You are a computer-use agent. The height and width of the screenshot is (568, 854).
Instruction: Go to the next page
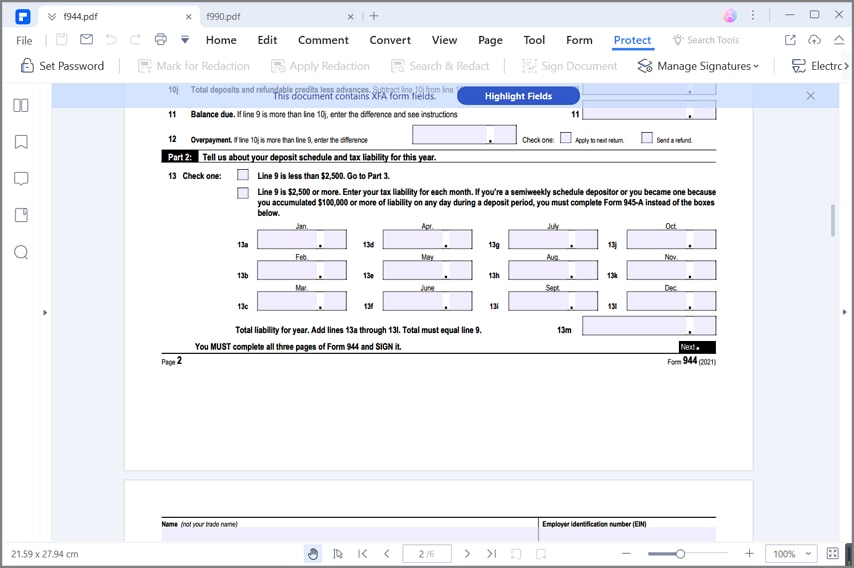(467, 554)
